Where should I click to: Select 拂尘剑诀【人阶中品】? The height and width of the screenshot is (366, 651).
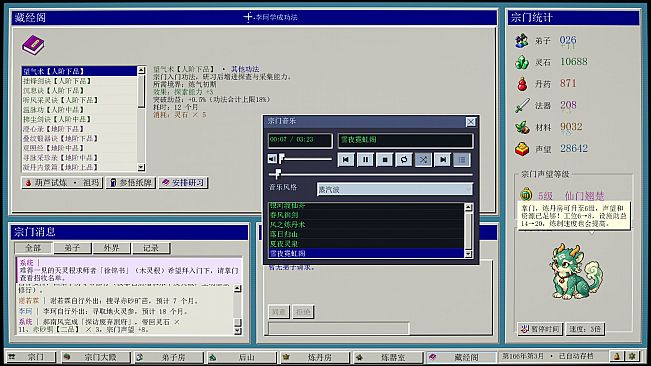tap(79, 119)
